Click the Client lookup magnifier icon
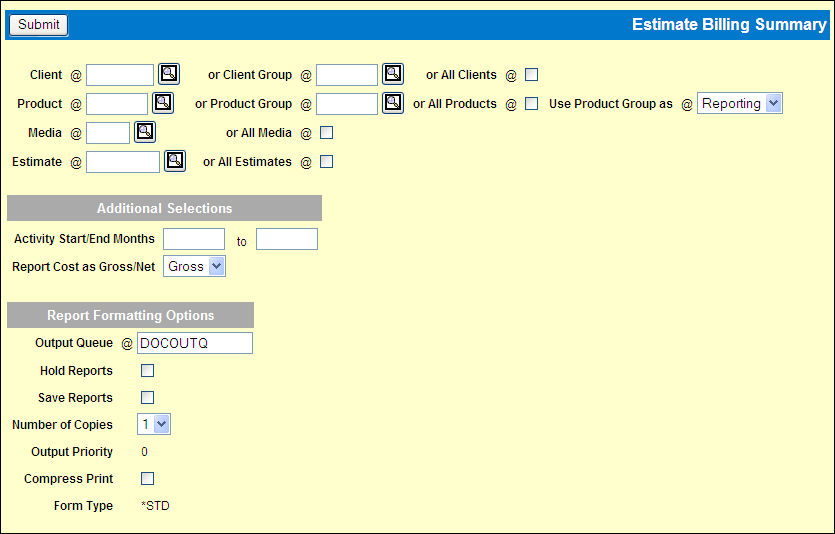 click(x=169, y=74)
